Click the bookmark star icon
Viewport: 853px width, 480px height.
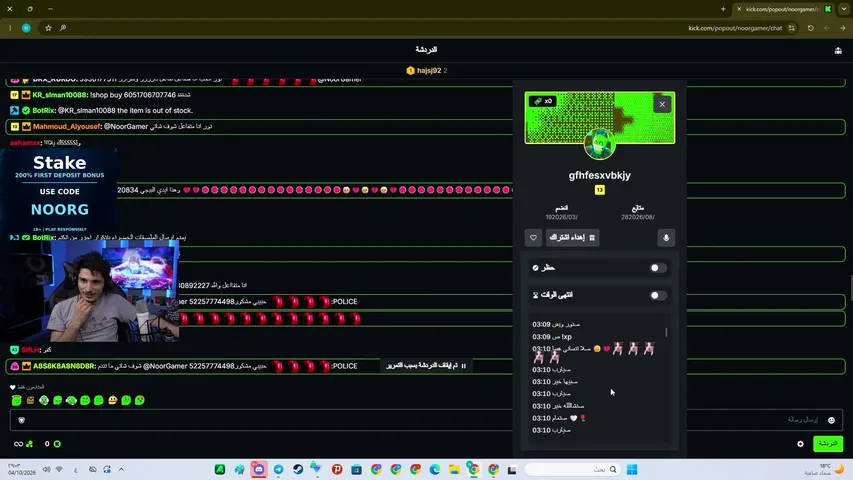(x=48, y=28)
